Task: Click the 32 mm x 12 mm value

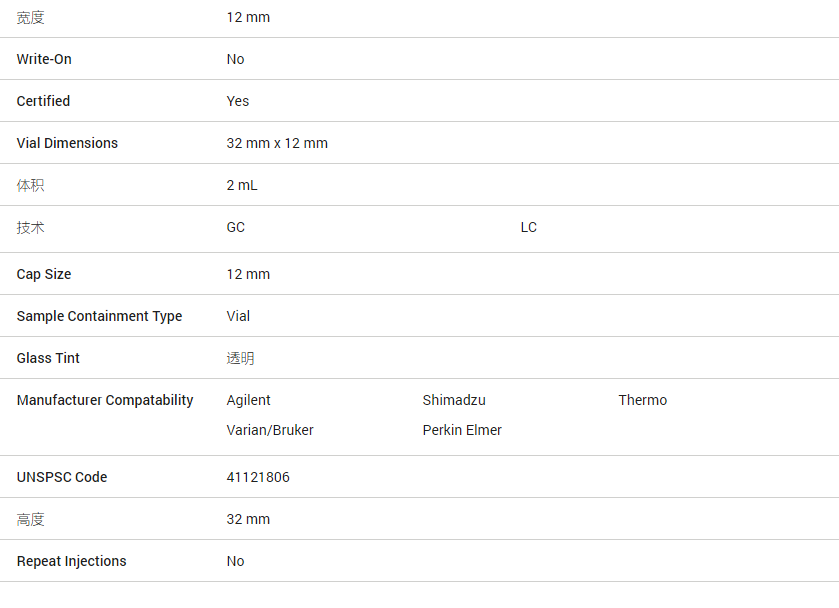Action: click(277, 143)
